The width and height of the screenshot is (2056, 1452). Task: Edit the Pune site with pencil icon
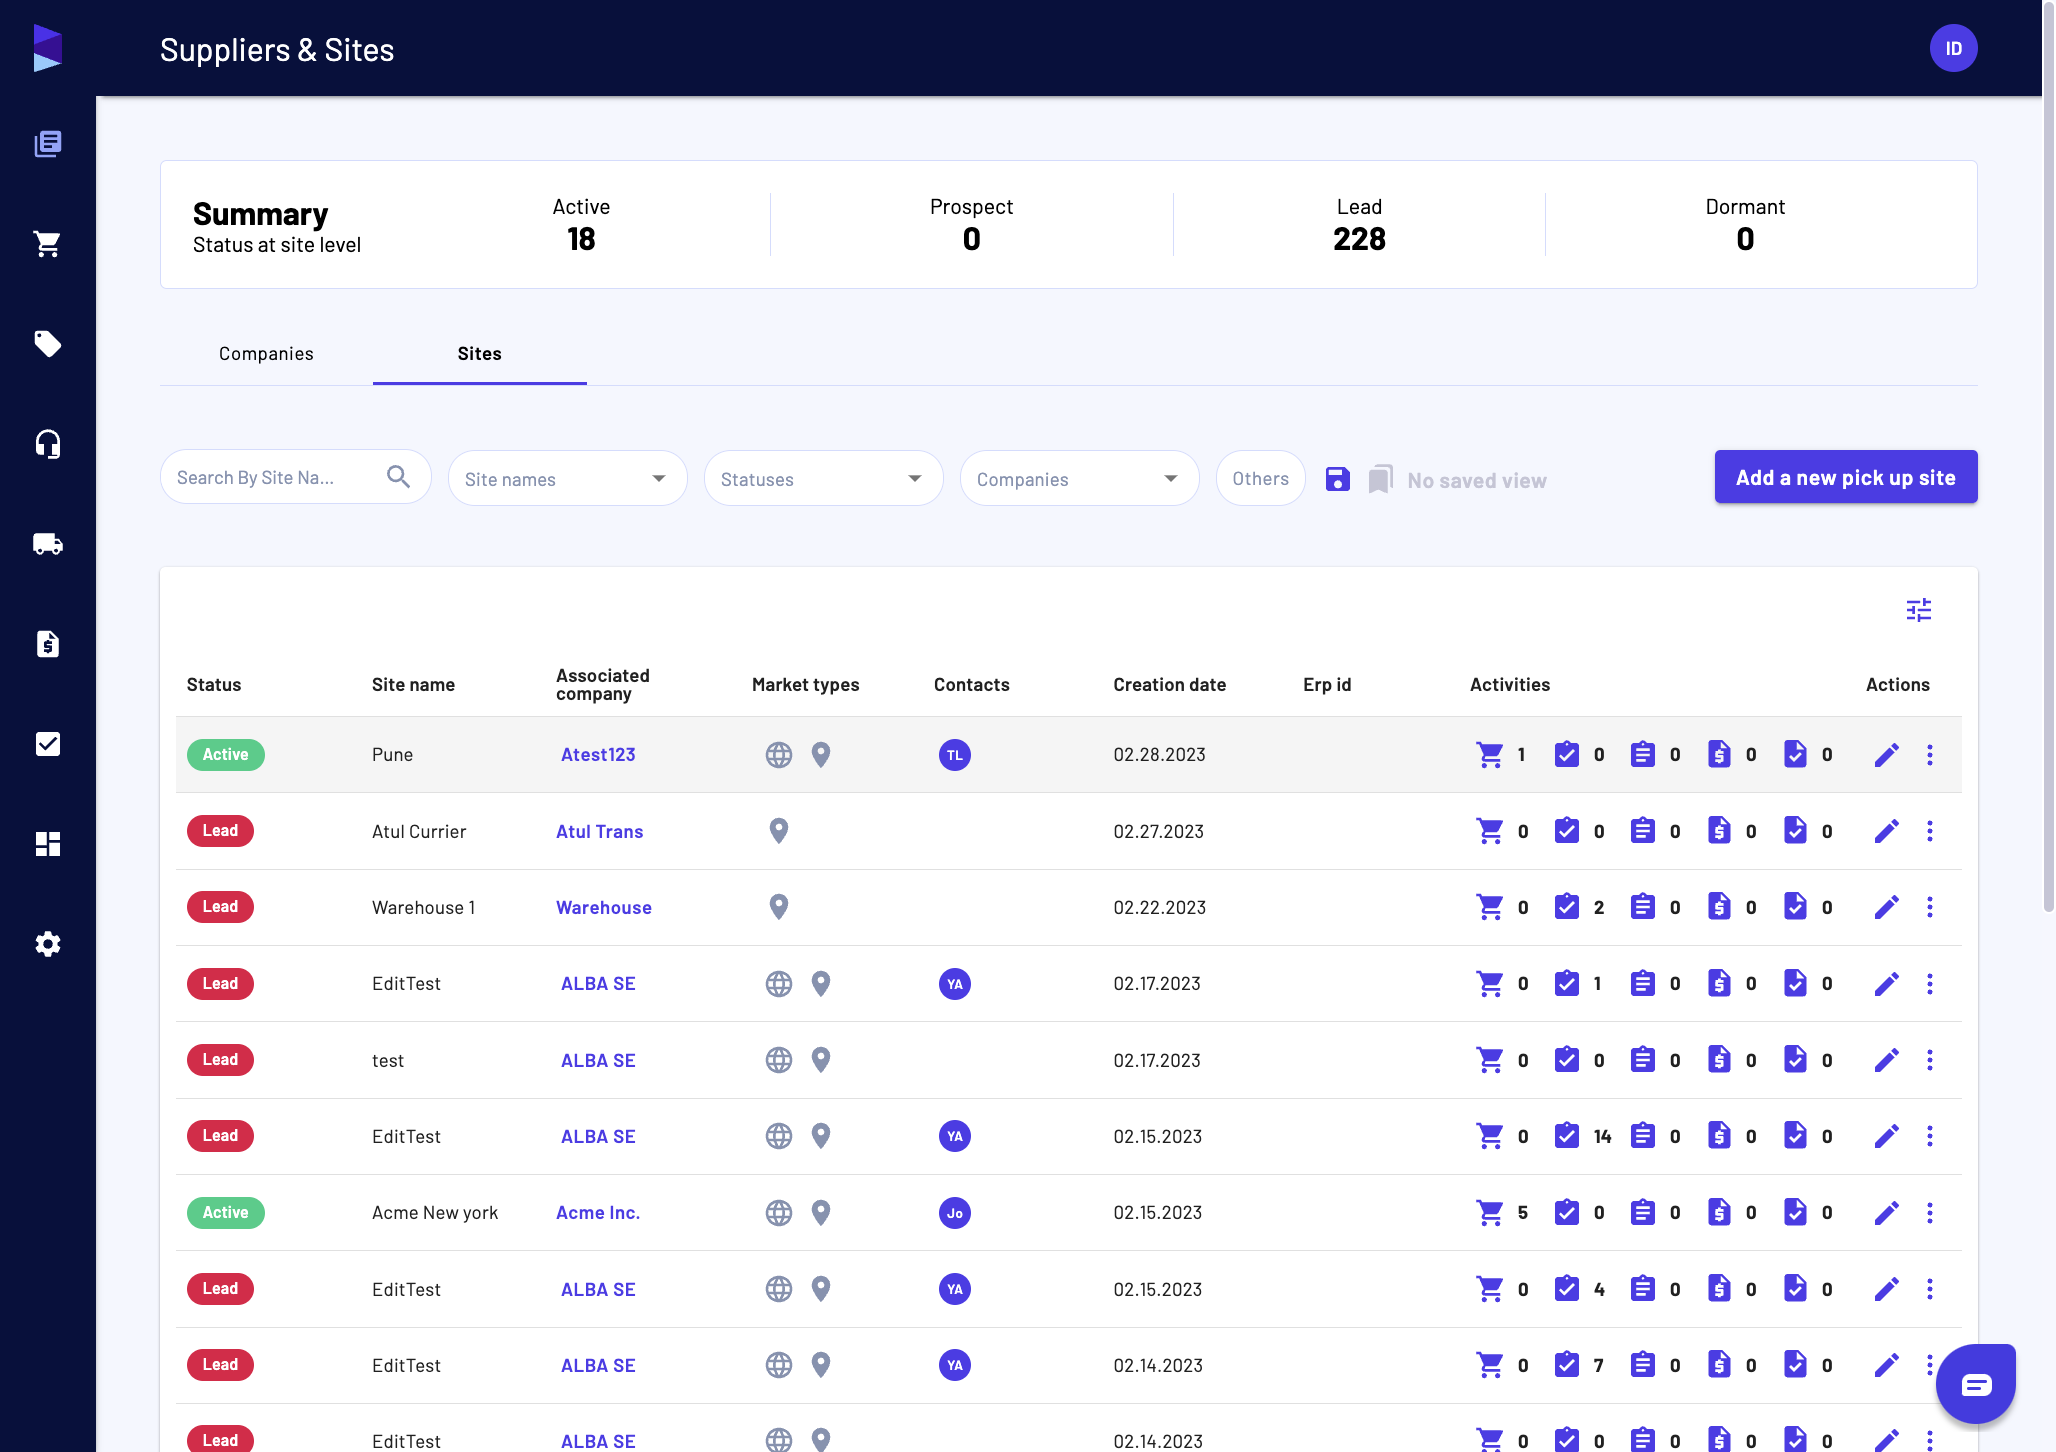coord(1886,755)
